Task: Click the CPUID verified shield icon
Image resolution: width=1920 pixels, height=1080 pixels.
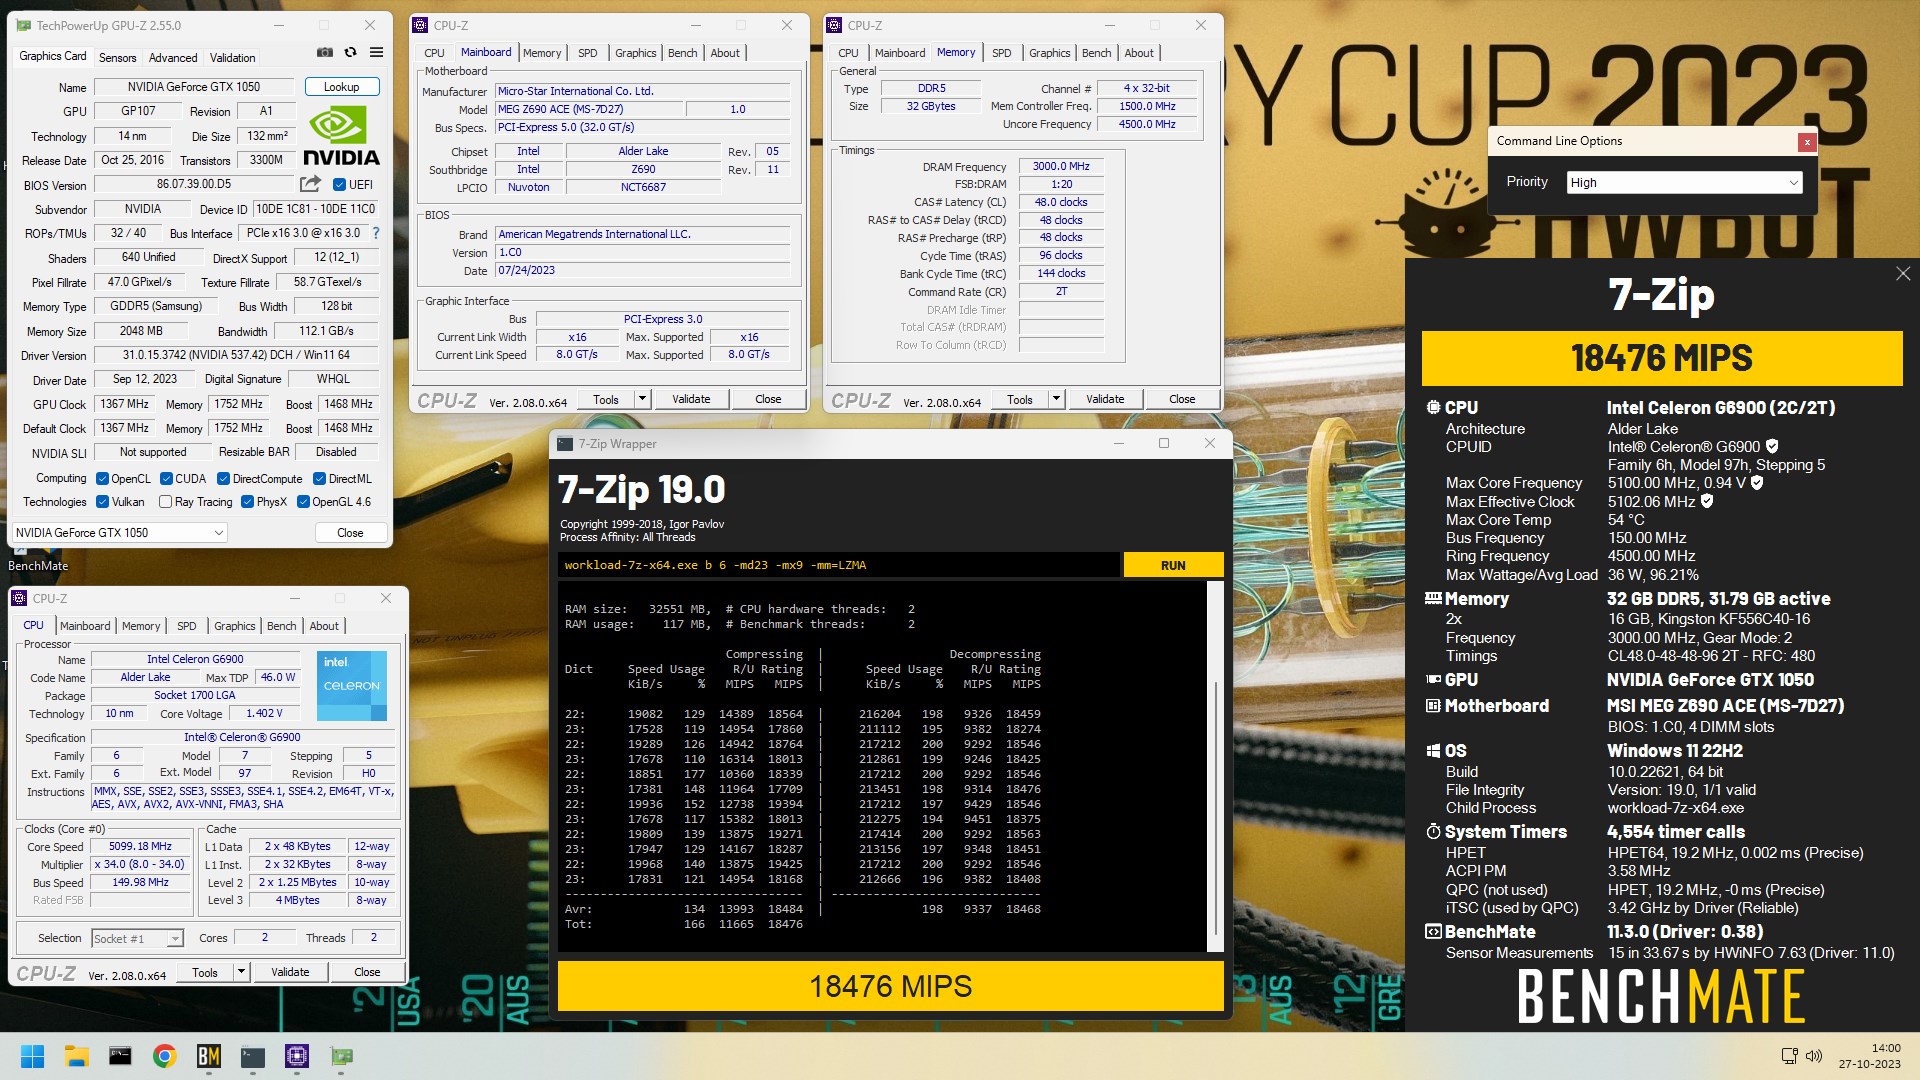Action: [1772, 447]
